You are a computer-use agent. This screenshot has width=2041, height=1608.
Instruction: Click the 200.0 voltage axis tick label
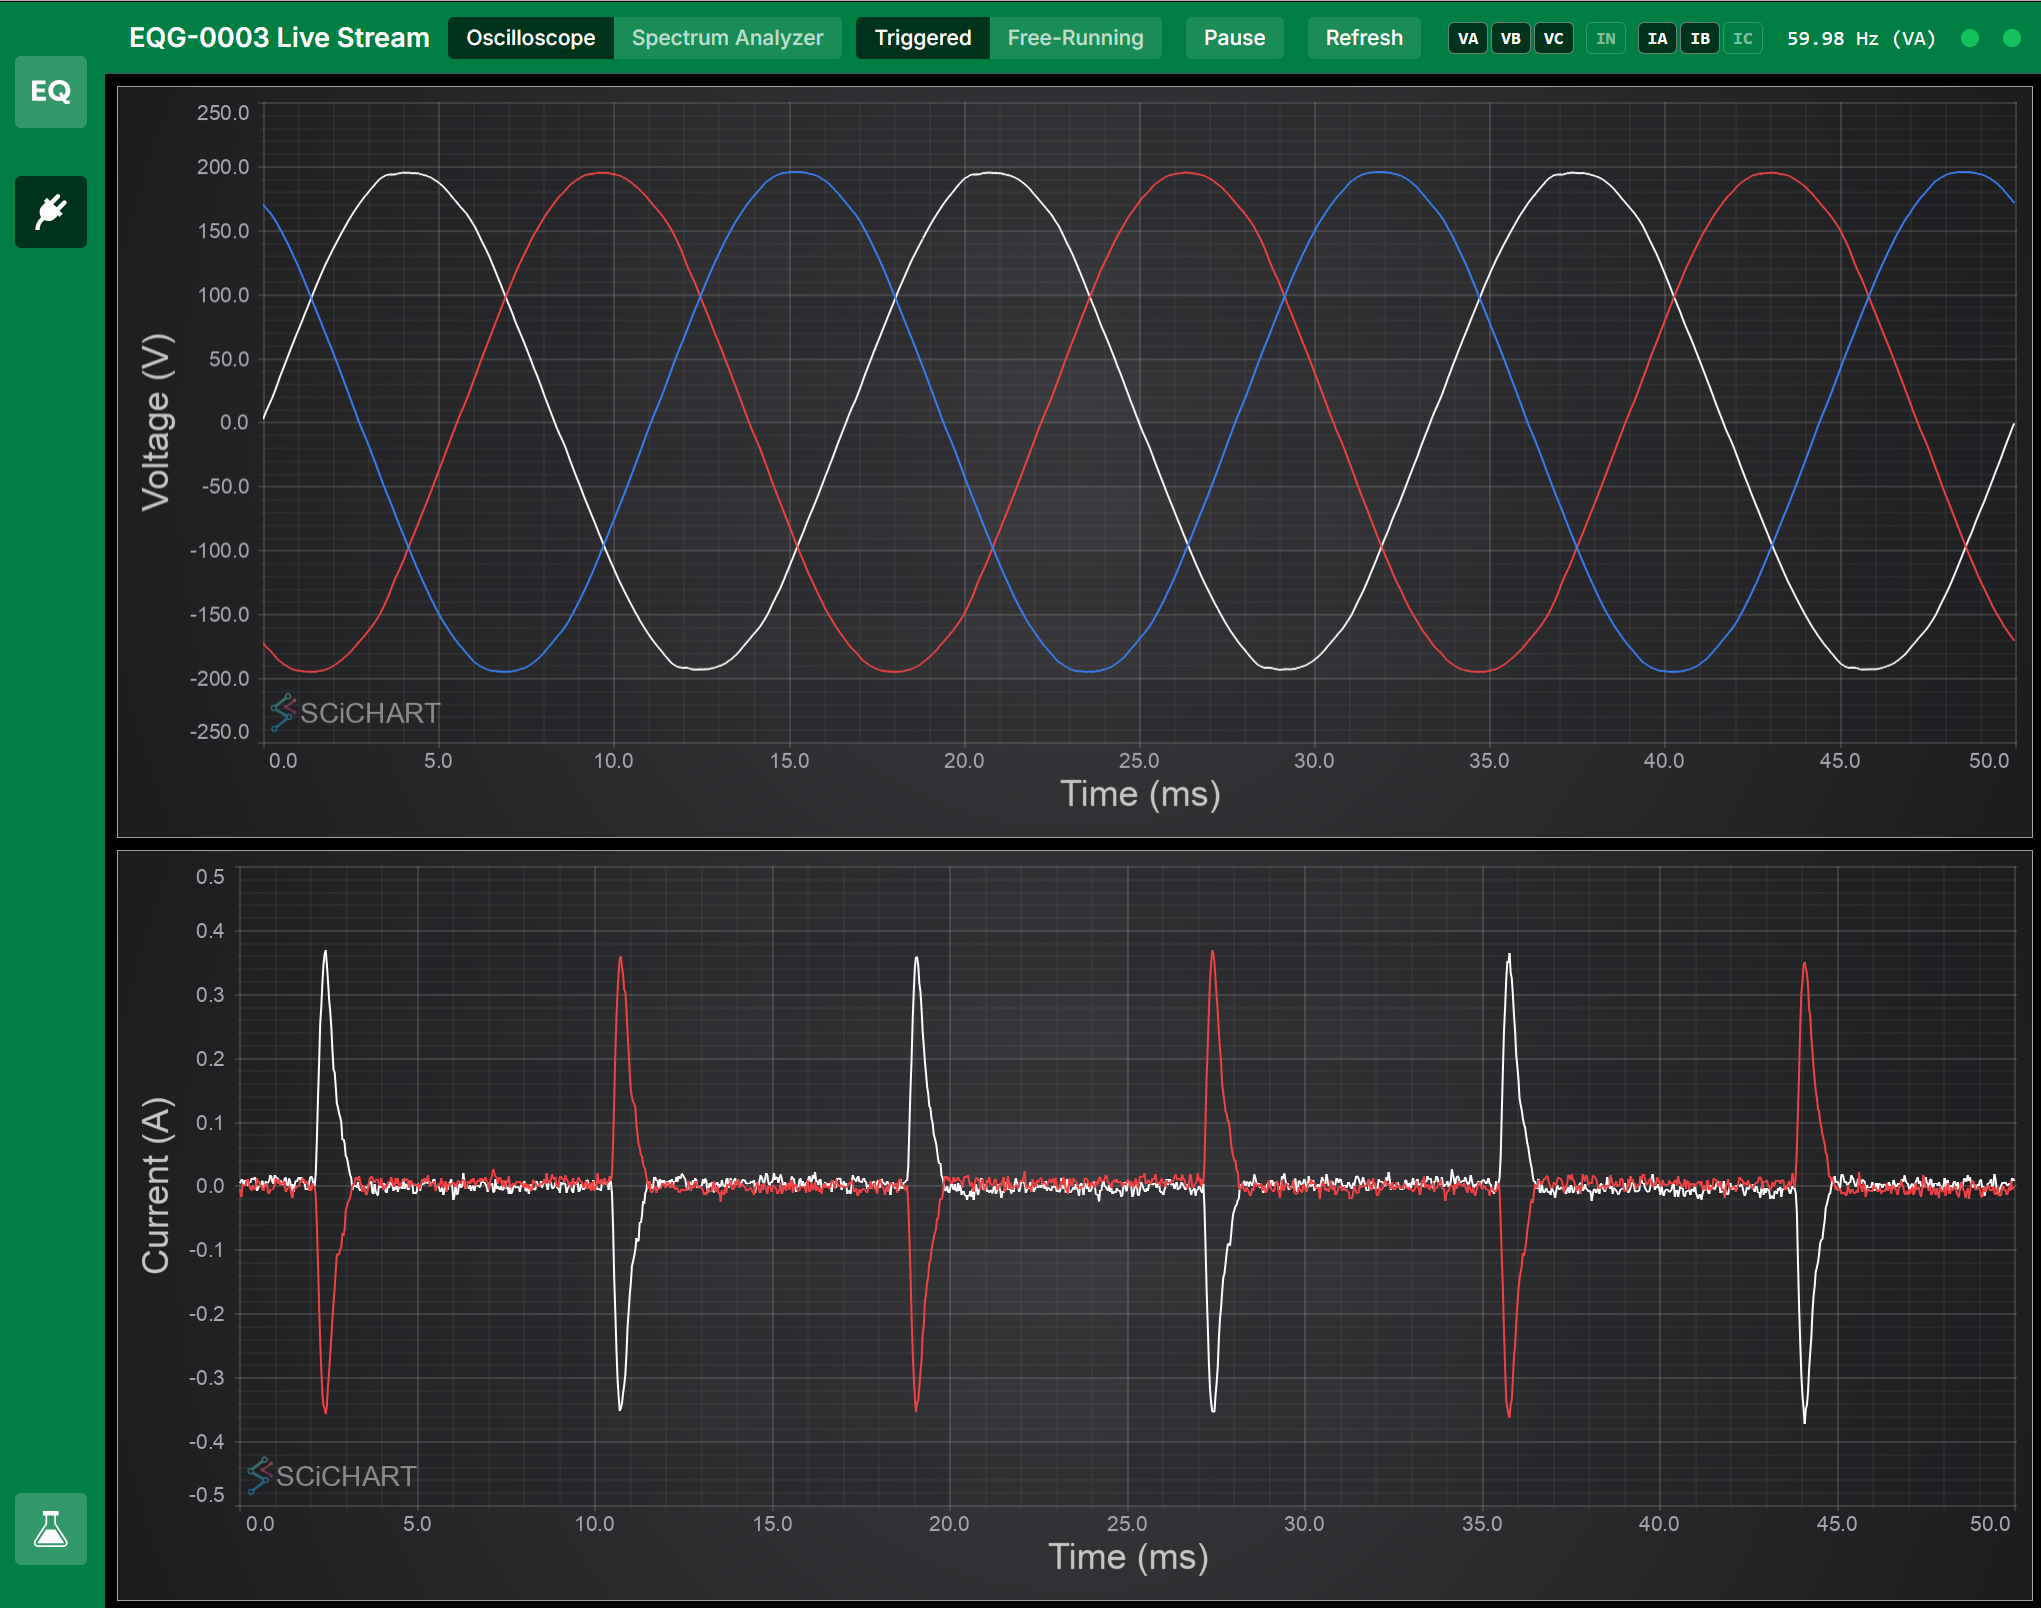[223, 167]
